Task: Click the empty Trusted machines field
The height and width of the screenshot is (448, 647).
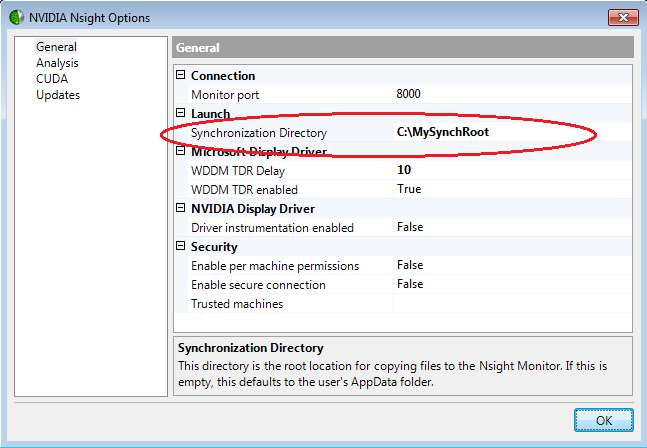Action: (x=510, y=303)
